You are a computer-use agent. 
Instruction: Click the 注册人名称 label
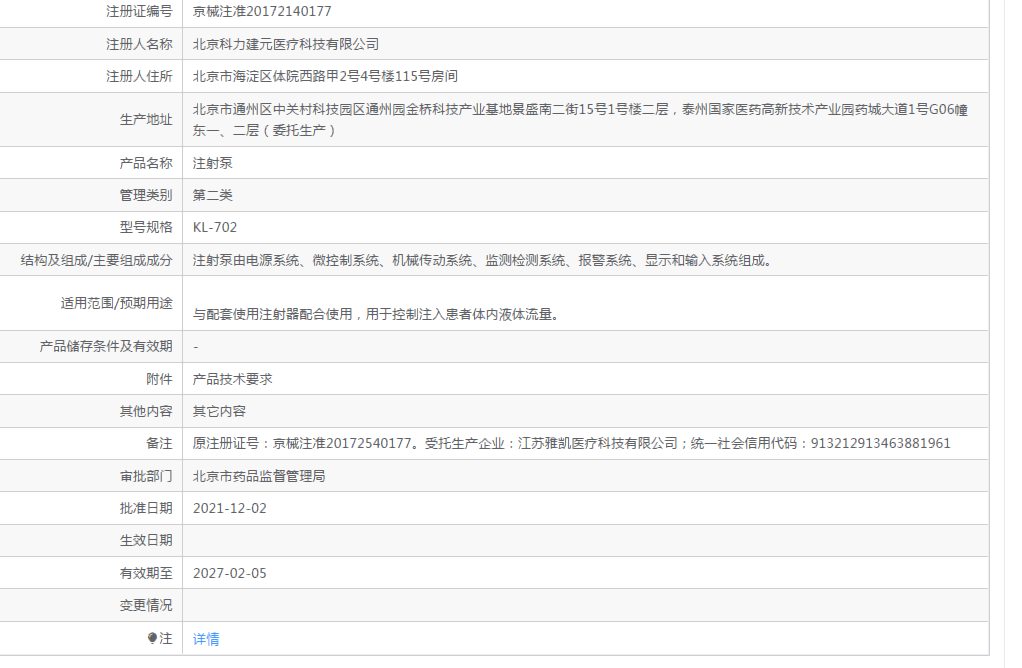(139, 44)
